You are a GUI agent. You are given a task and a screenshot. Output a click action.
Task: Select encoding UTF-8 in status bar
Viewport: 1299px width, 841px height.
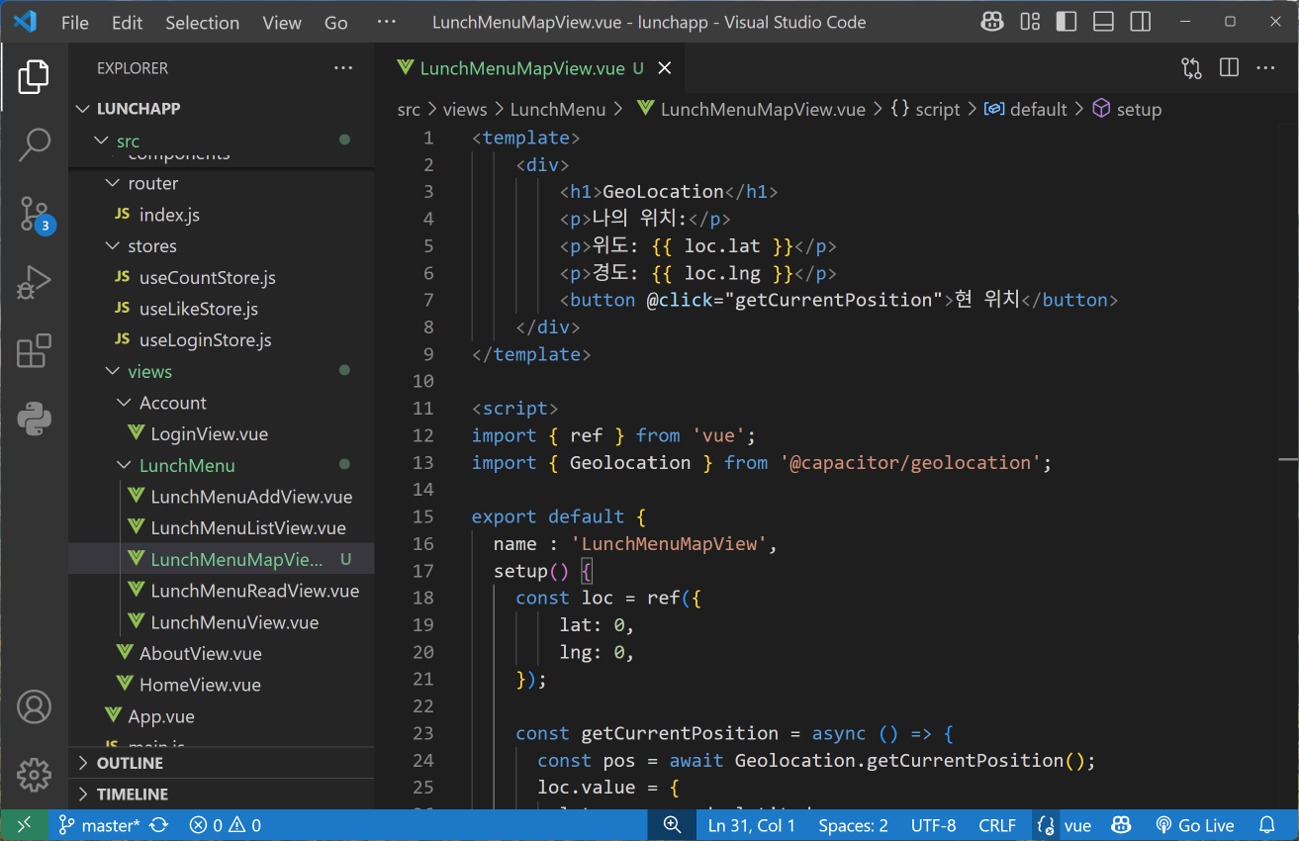click(x=933, y=825)
